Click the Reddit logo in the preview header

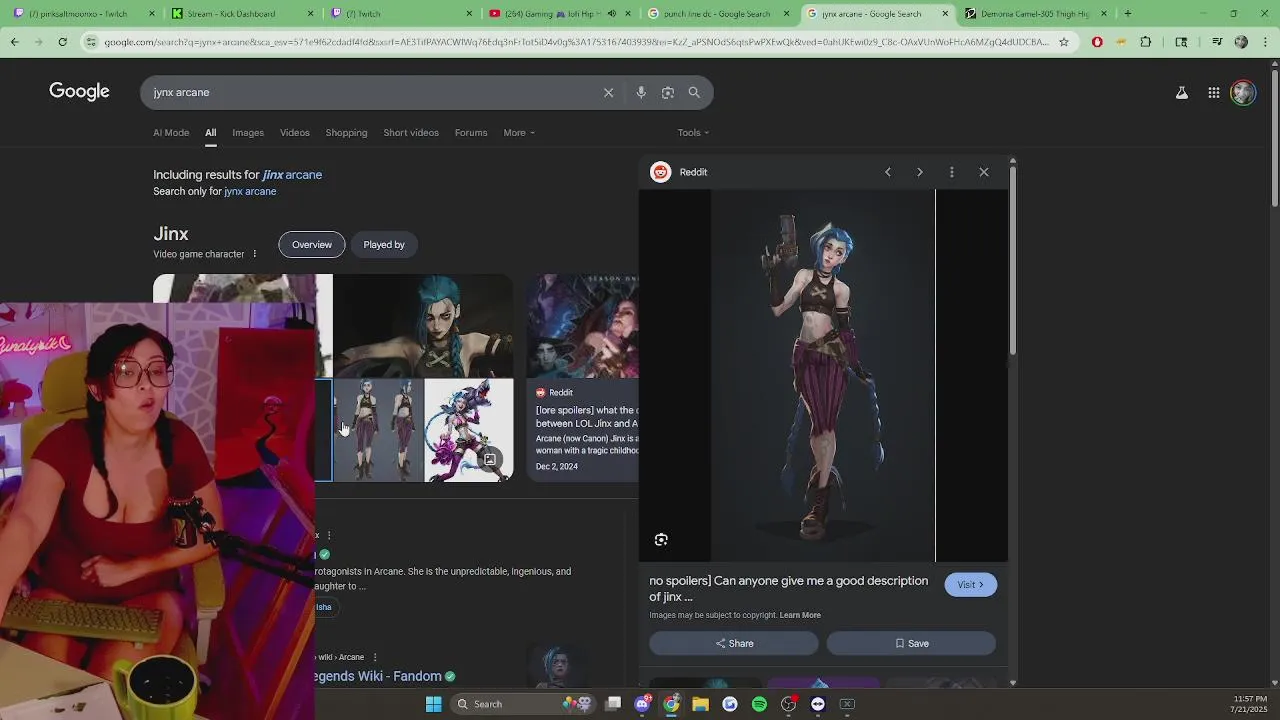660,172
